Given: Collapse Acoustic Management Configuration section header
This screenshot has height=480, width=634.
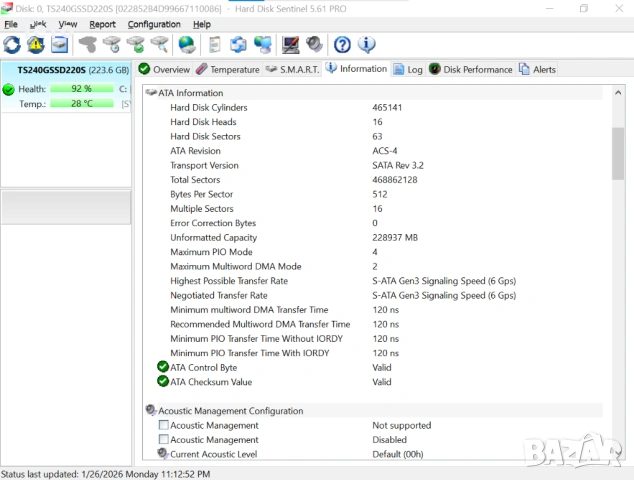Looking at the screenshot, I should tap(151, 411).
